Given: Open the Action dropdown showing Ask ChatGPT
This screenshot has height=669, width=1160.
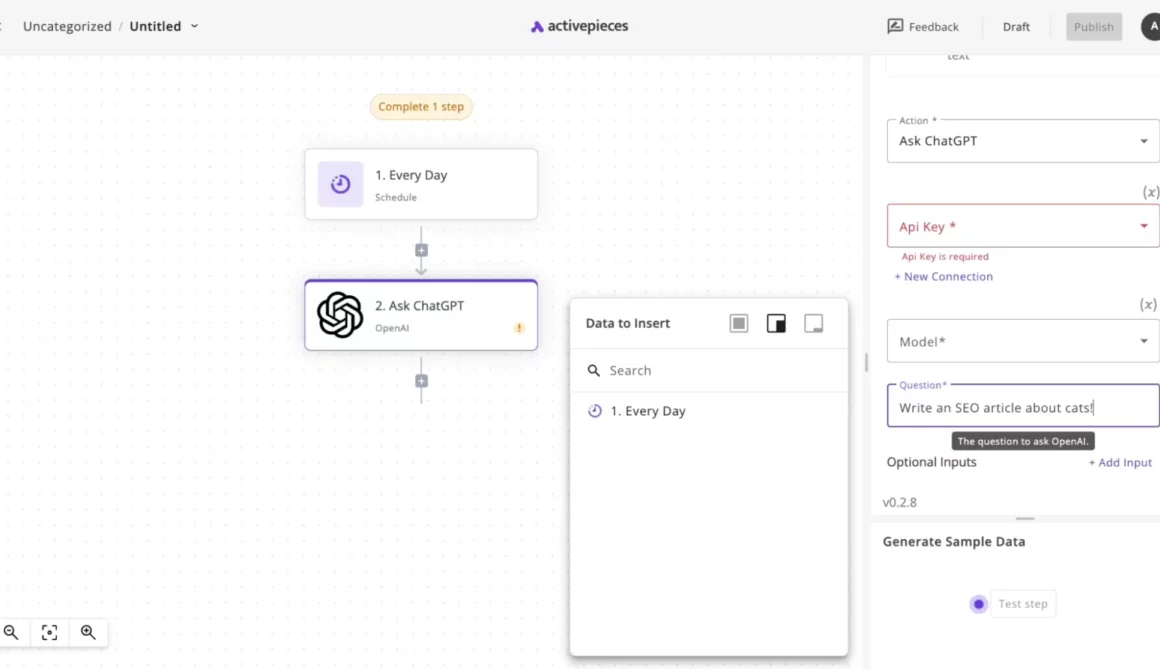Looking at the screenshot, I should pyautogui.click(x=1022, y=140).
